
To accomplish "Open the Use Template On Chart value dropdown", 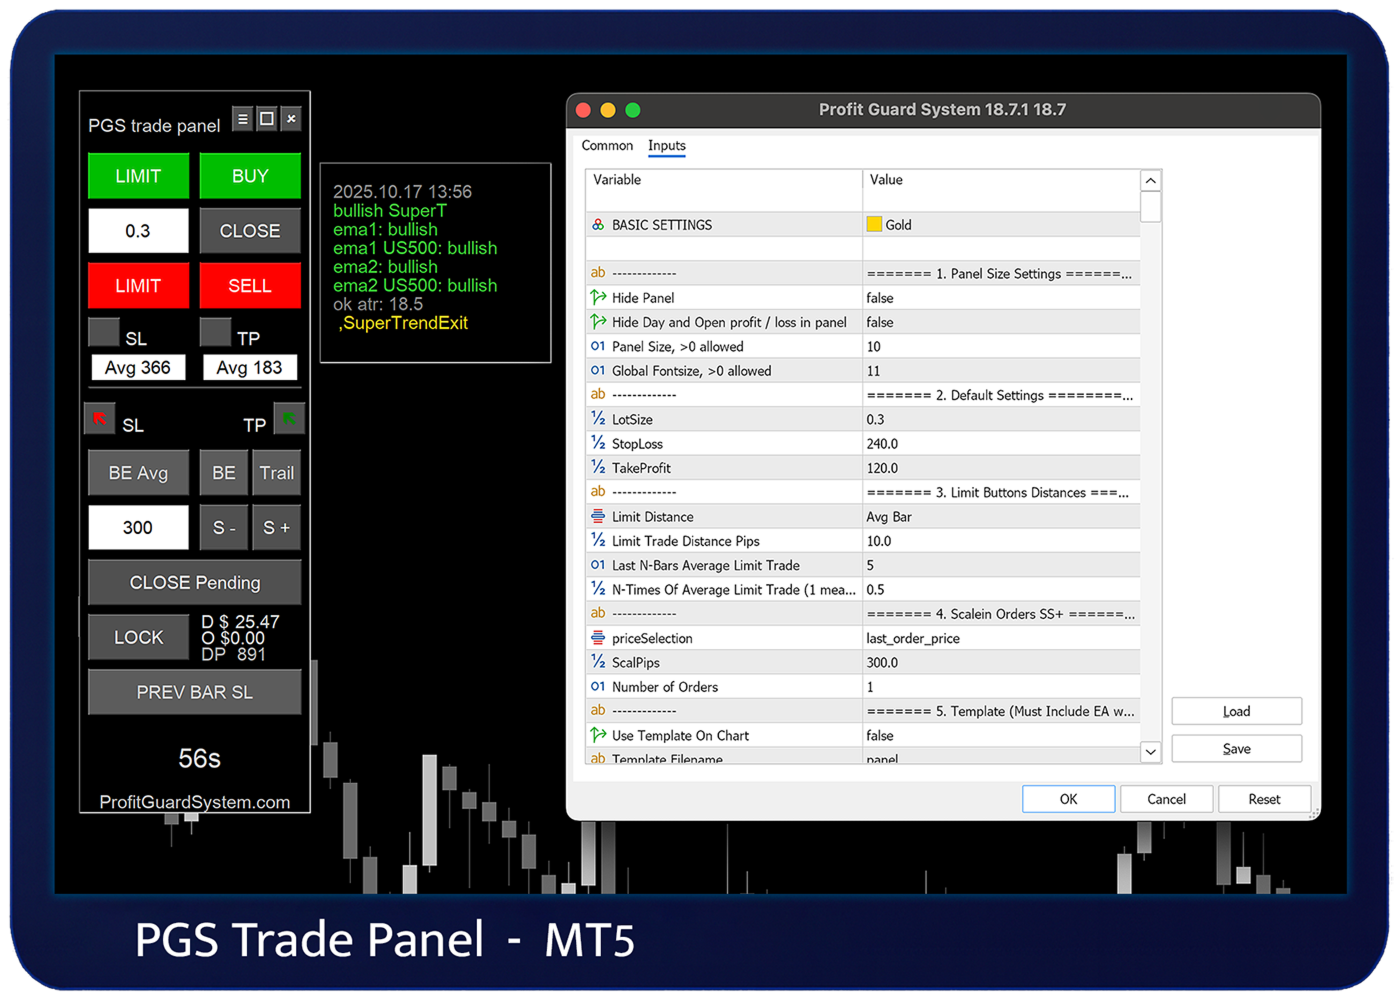I will 1001,735.
